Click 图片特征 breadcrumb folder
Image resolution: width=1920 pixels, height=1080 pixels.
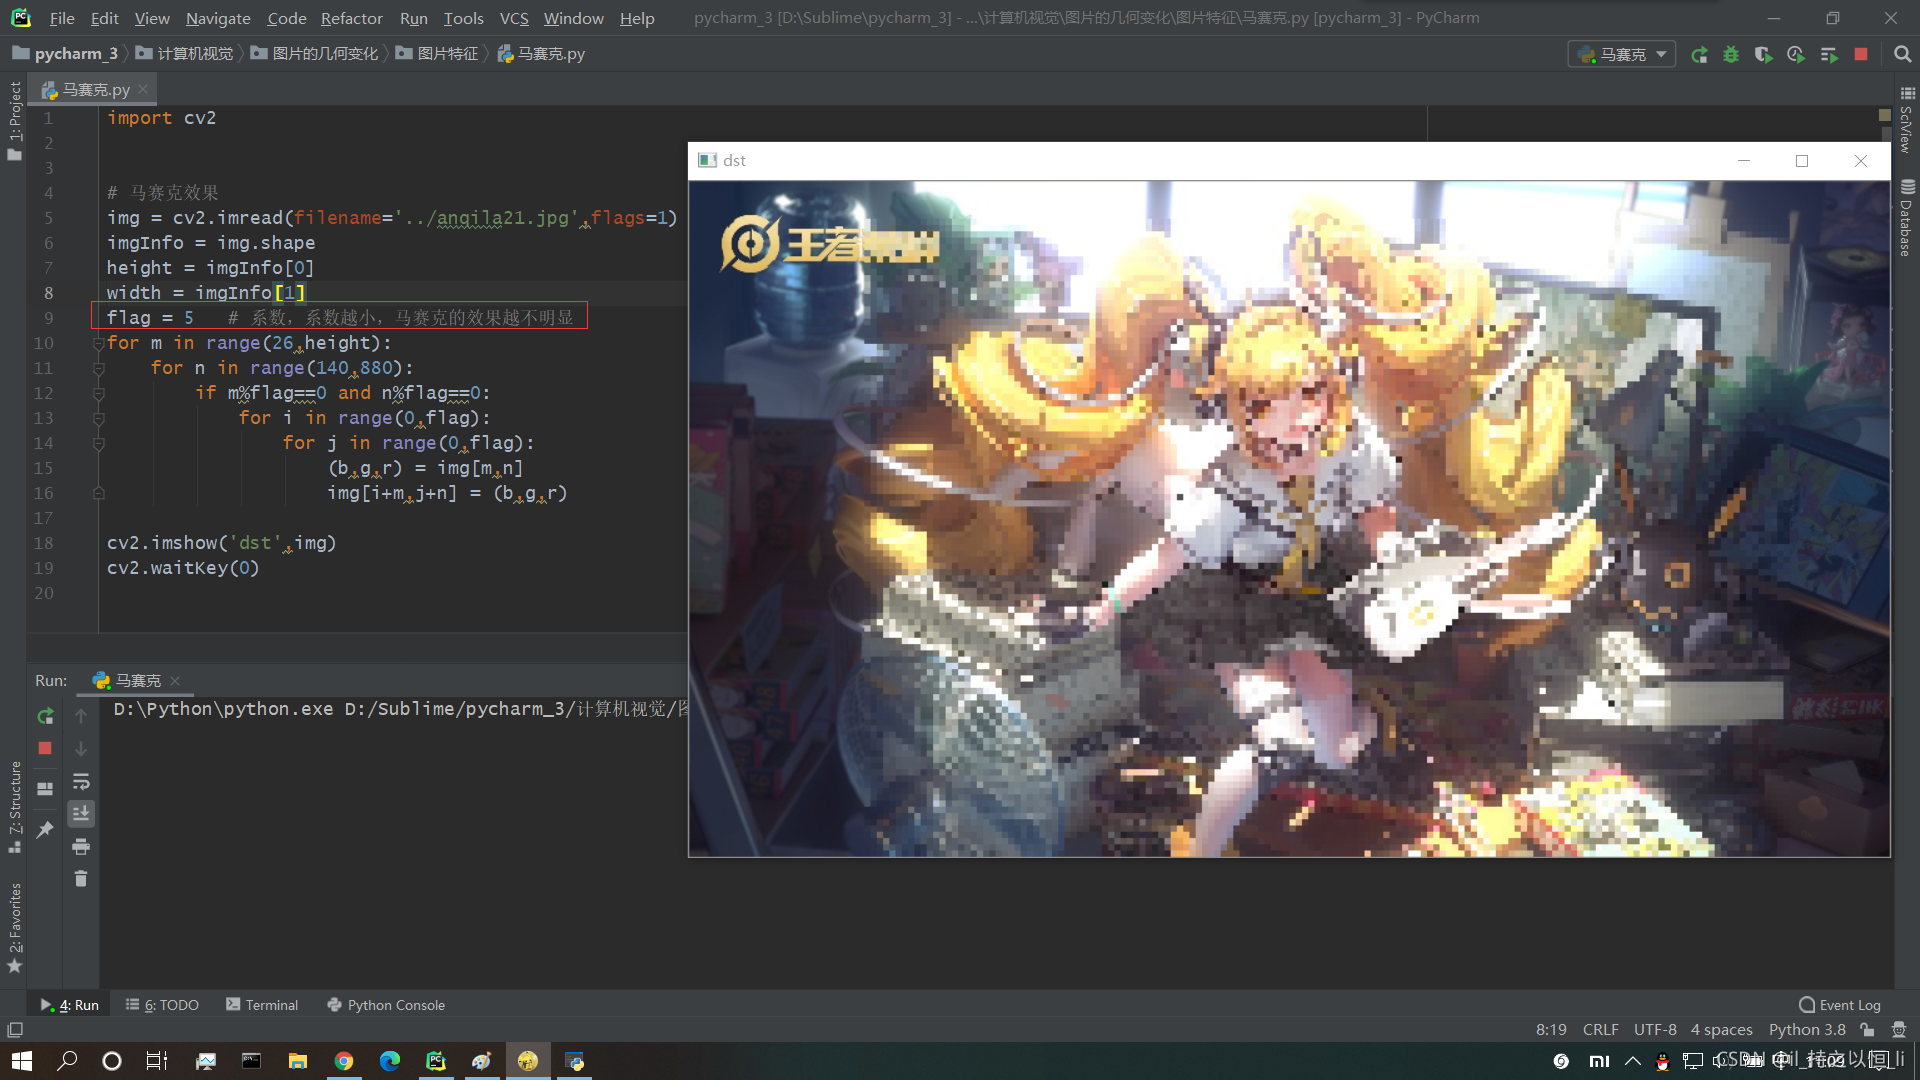[437, 54]
